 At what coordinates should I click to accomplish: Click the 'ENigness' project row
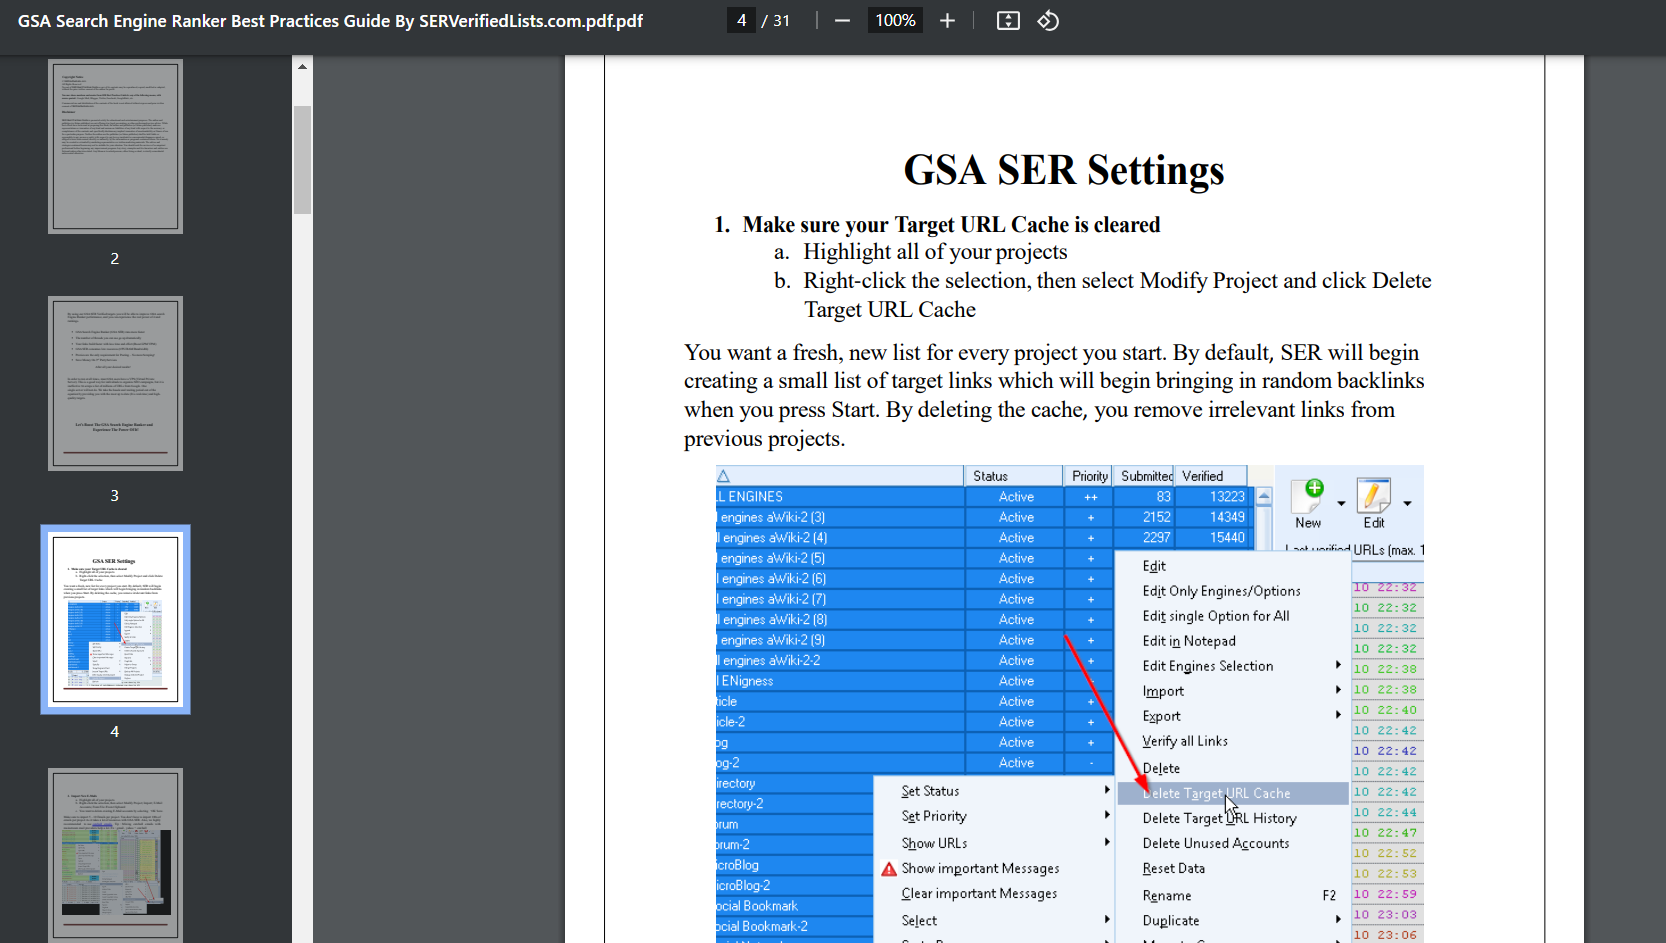pos(915,681)
